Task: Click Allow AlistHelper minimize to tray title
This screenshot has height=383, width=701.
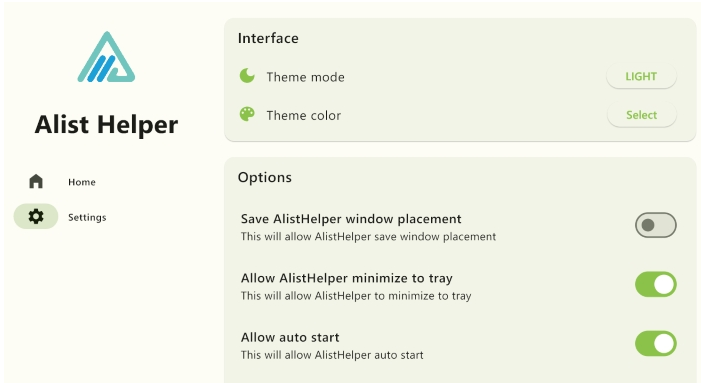Action: point(346,278)
